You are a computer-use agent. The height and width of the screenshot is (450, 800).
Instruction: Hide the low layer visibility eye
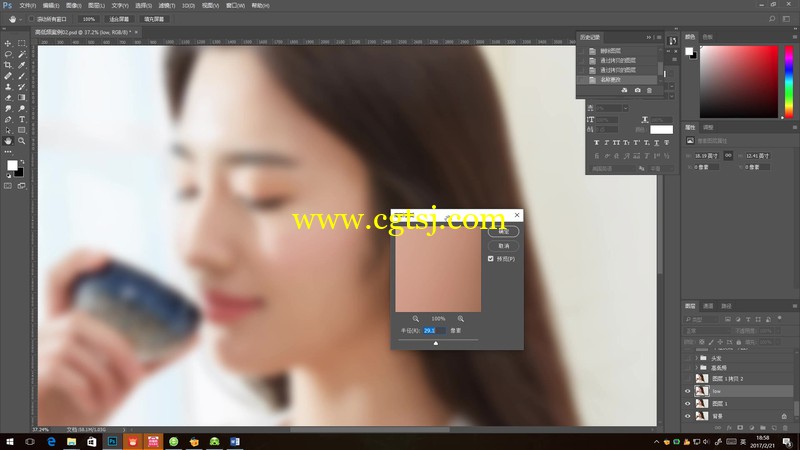tap(687, 391)
